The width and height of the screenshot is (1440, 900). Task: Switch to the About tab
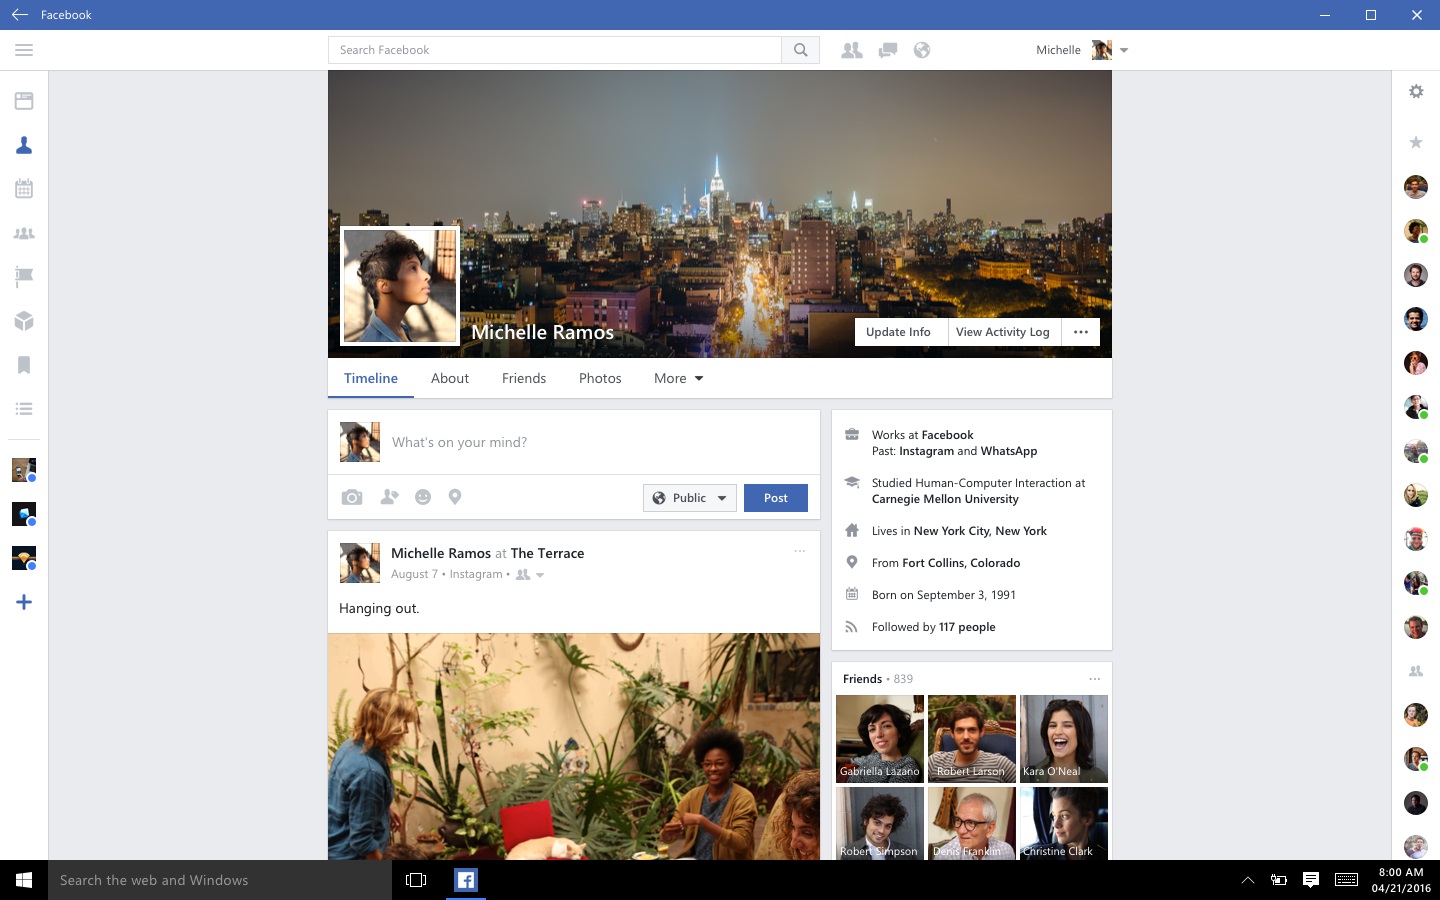(450, 378)
